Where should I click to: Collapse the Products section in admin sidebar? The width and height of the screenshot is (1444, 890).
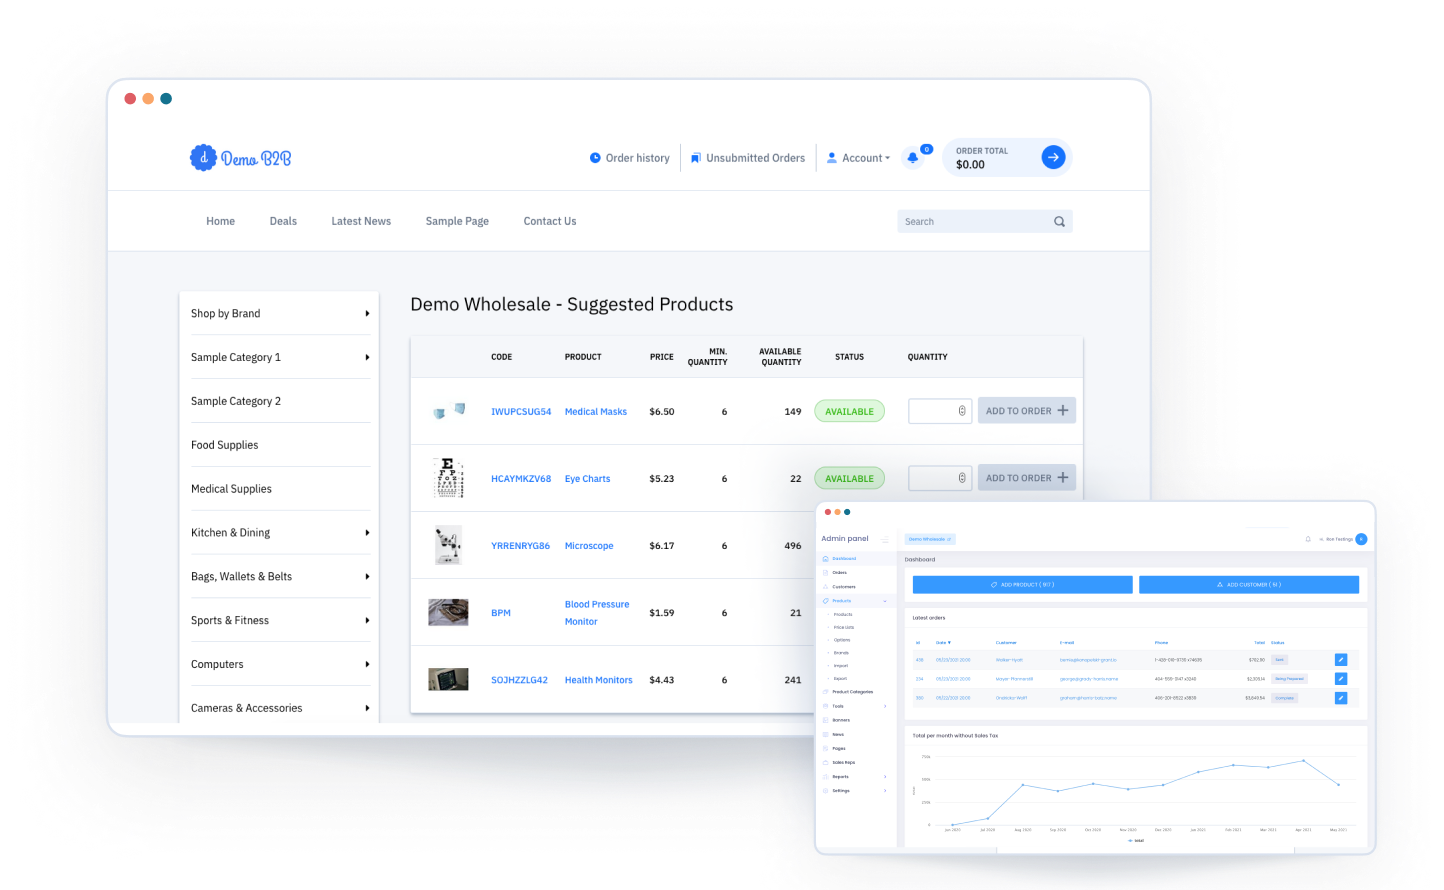tap(885, 601)
